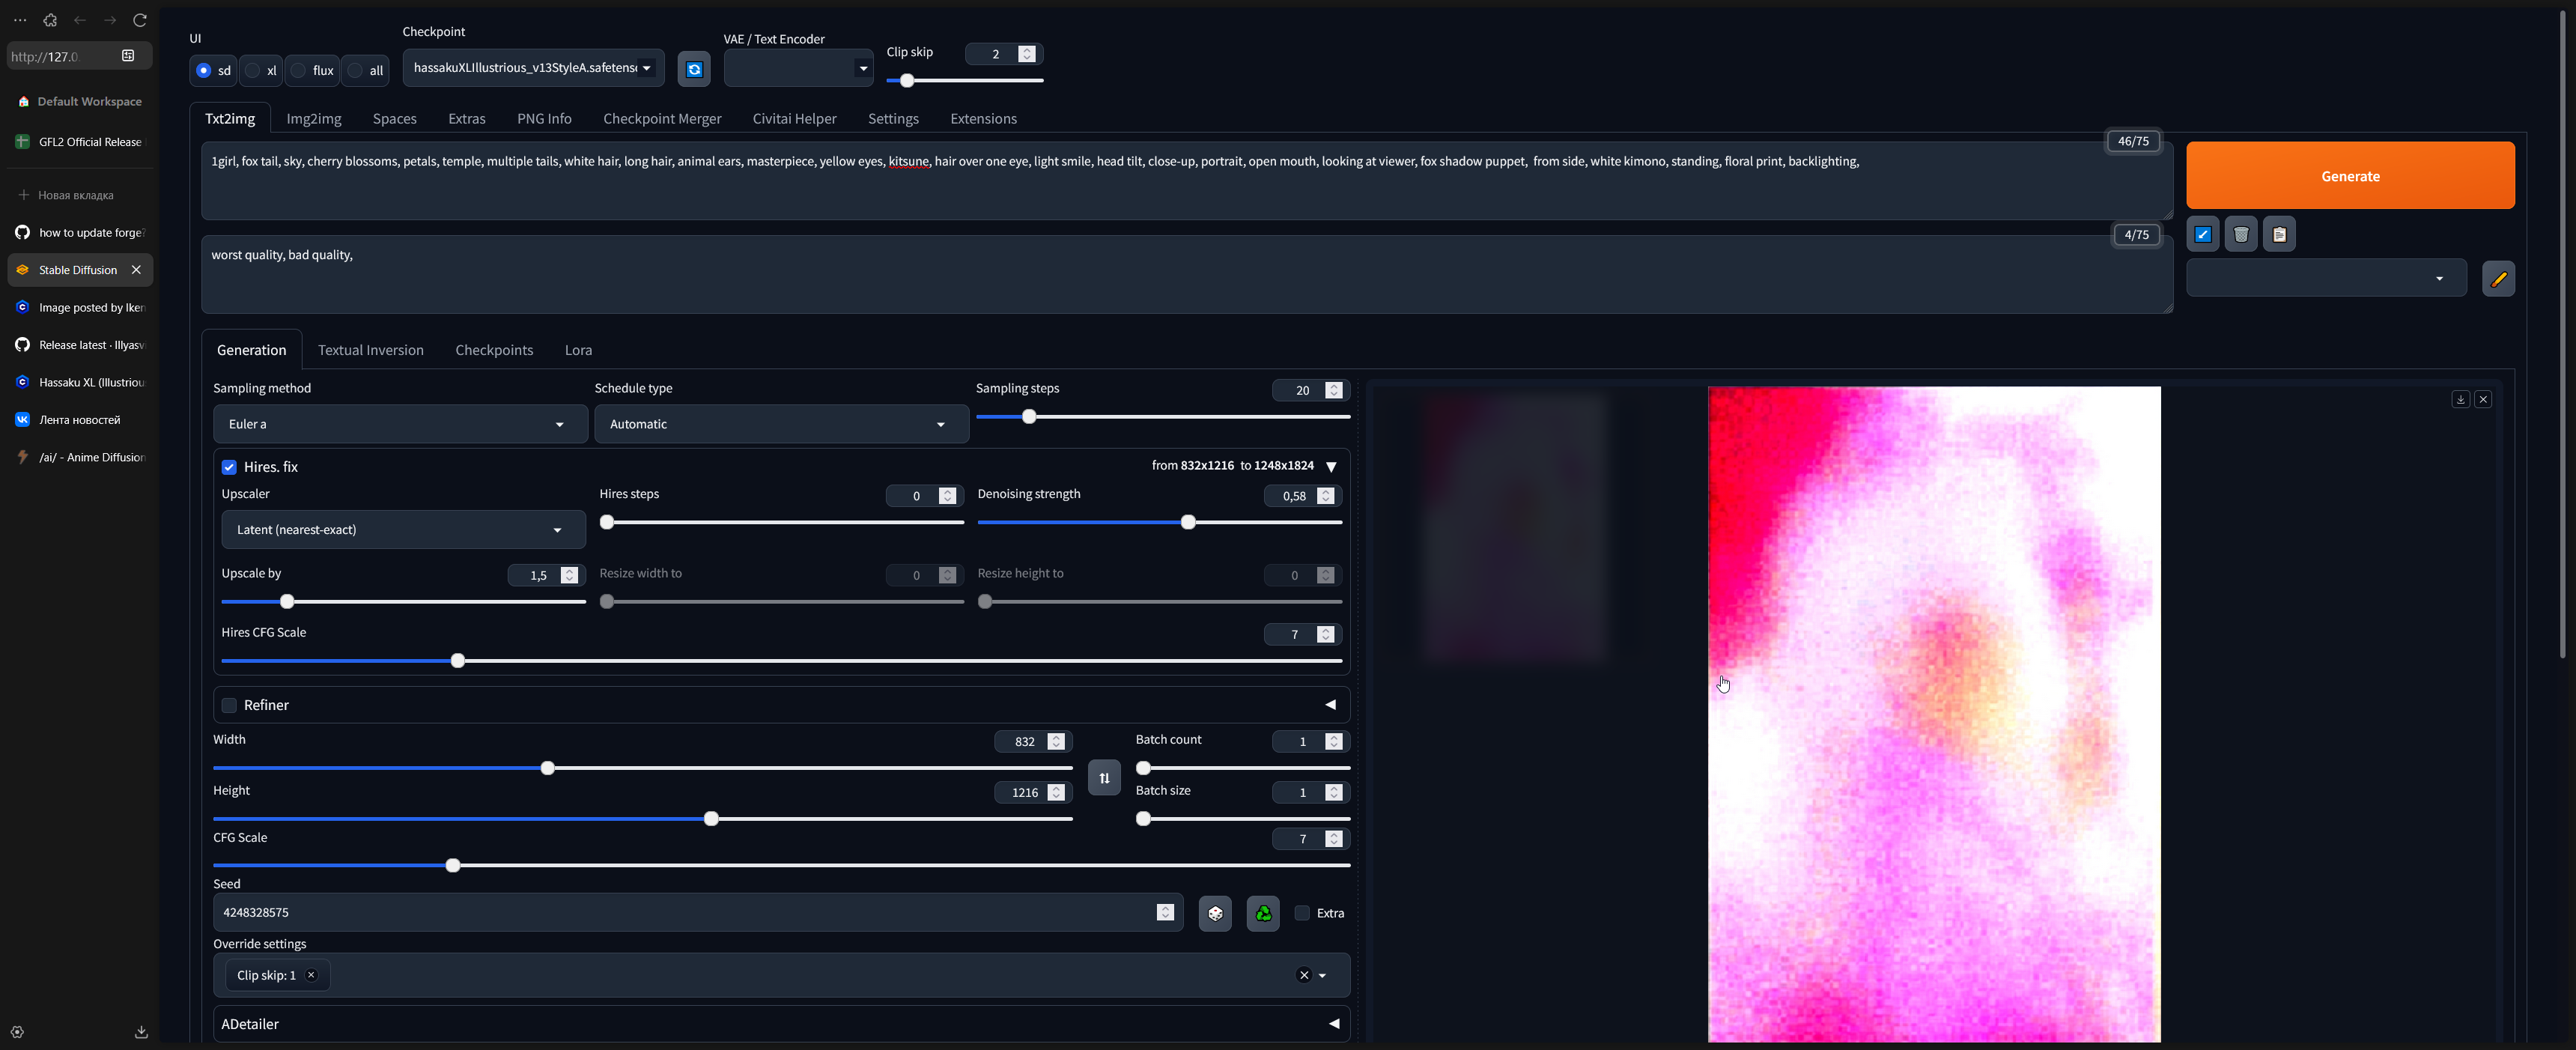Open browser settings gear icon

tap(17, 1032)
